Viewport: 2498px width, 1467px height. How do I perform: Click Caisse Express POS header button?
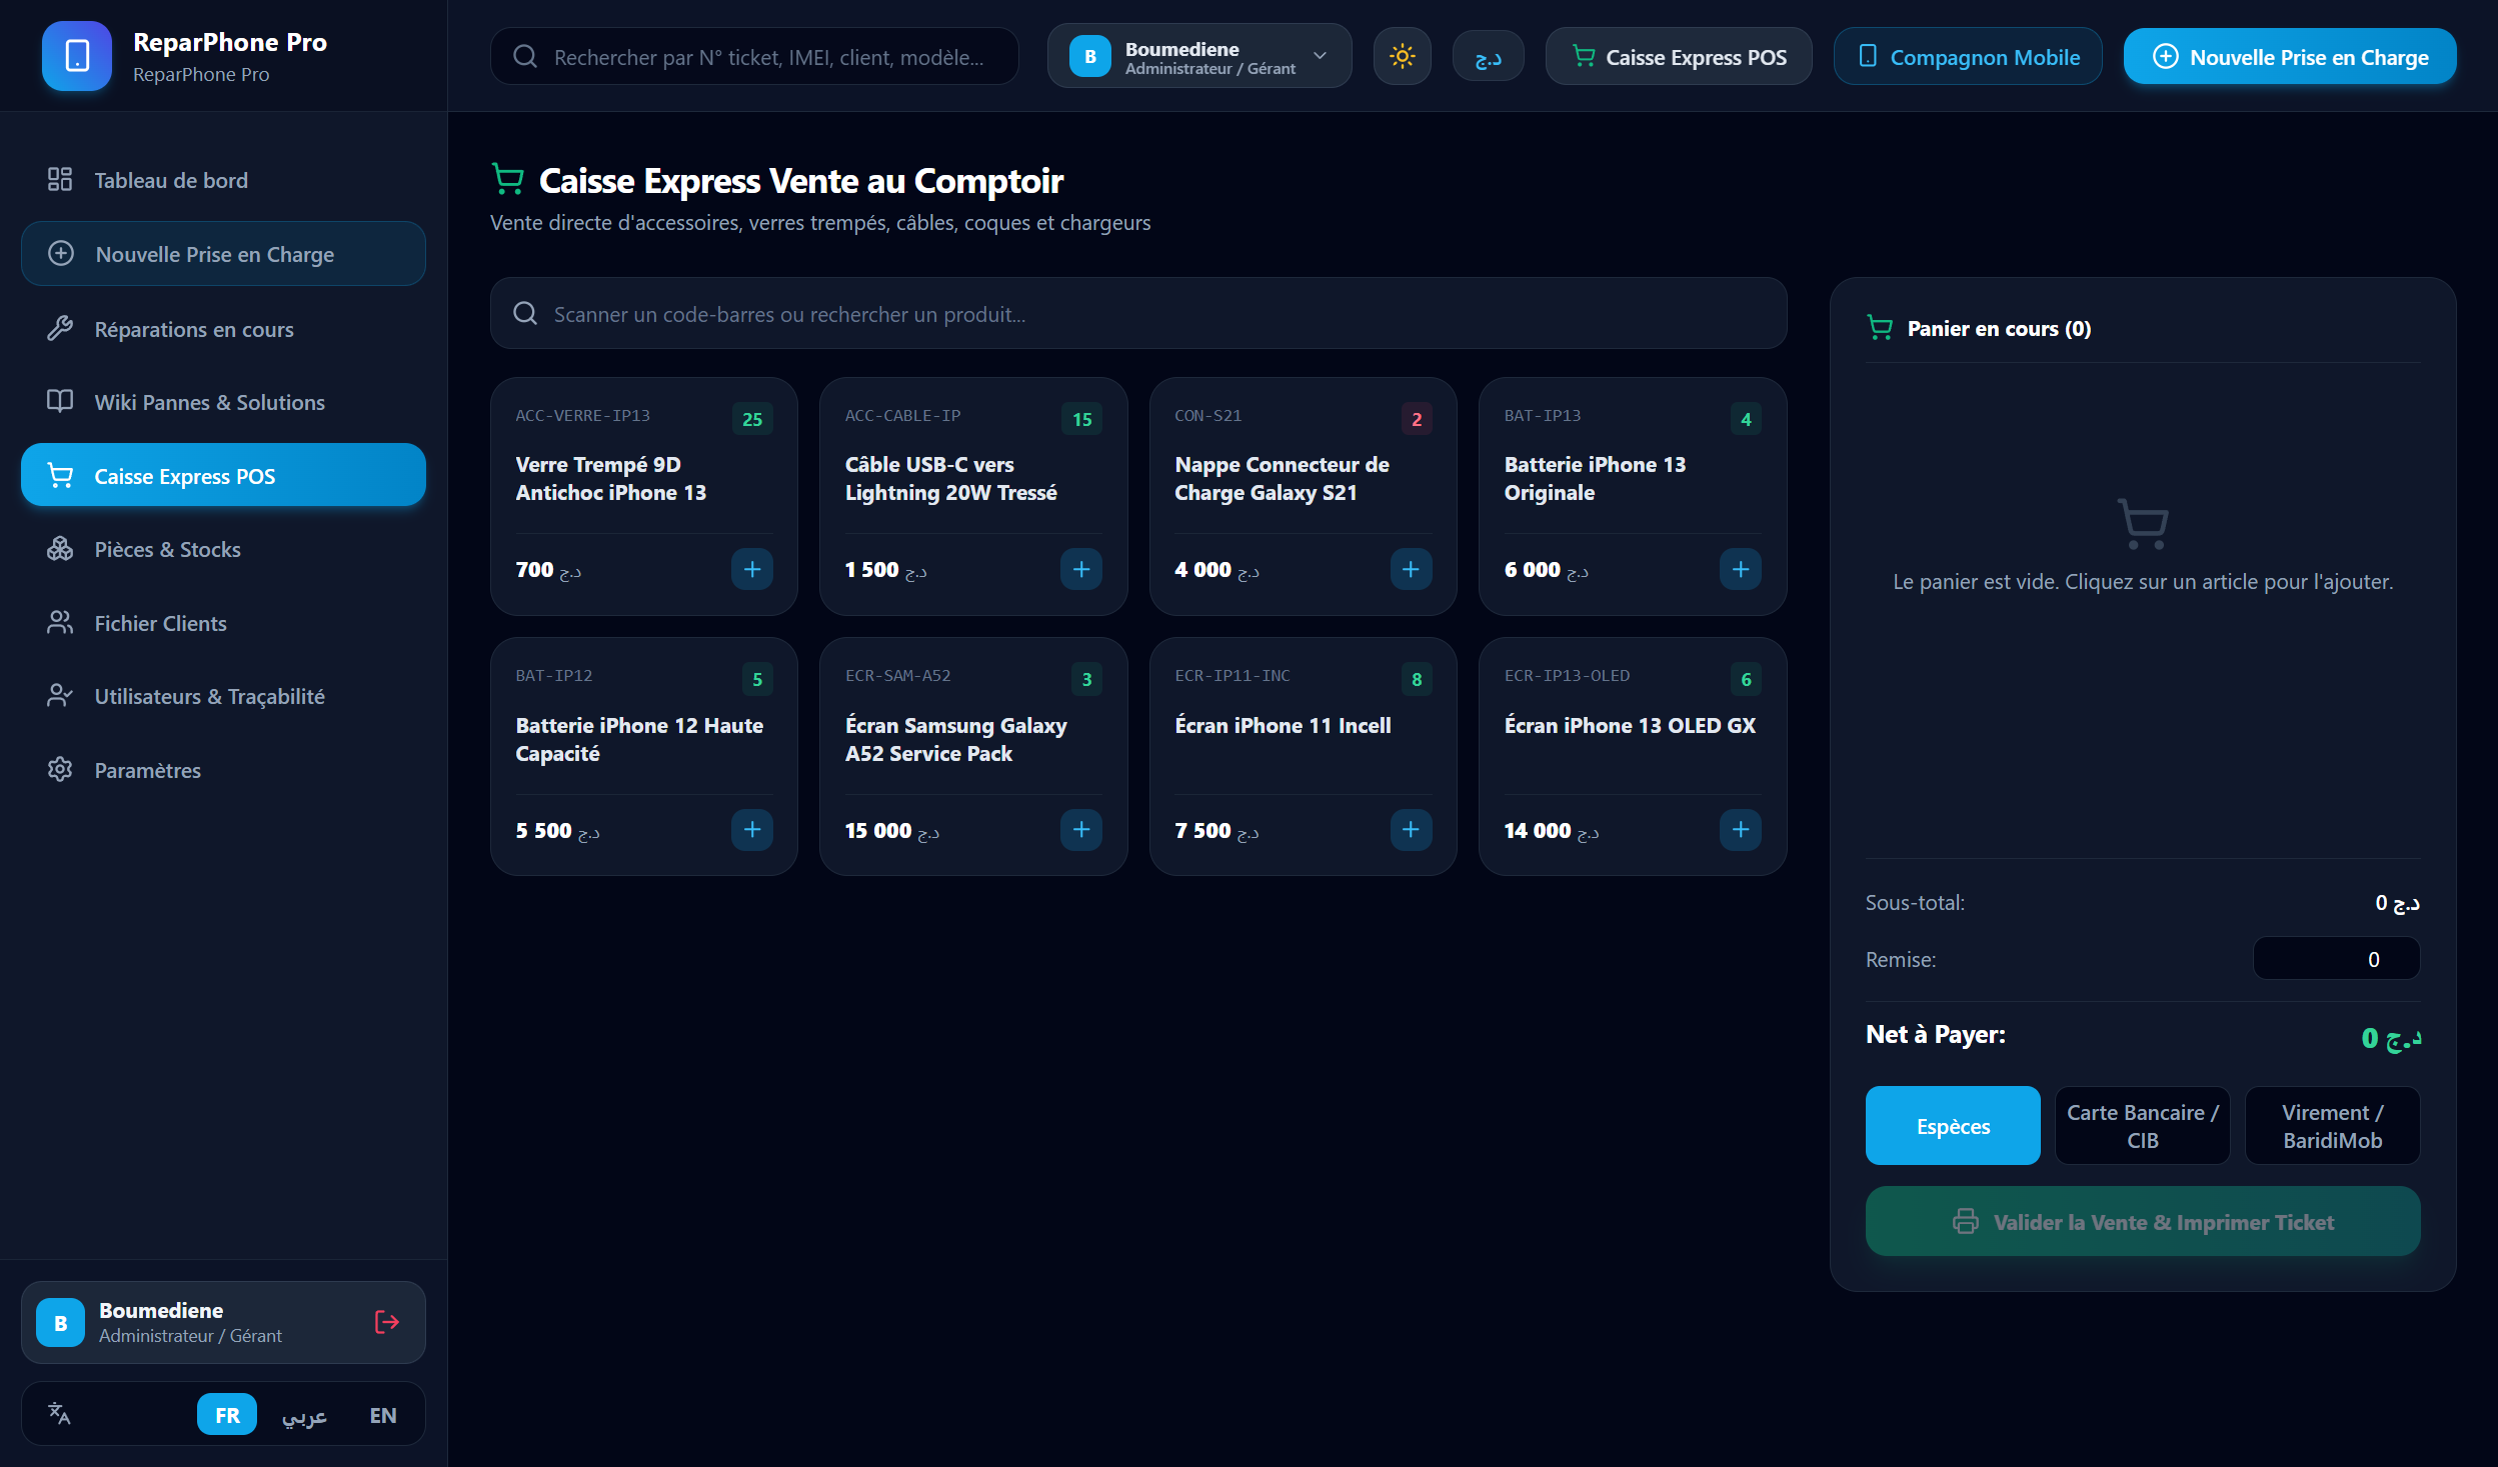coord(1678,56)
